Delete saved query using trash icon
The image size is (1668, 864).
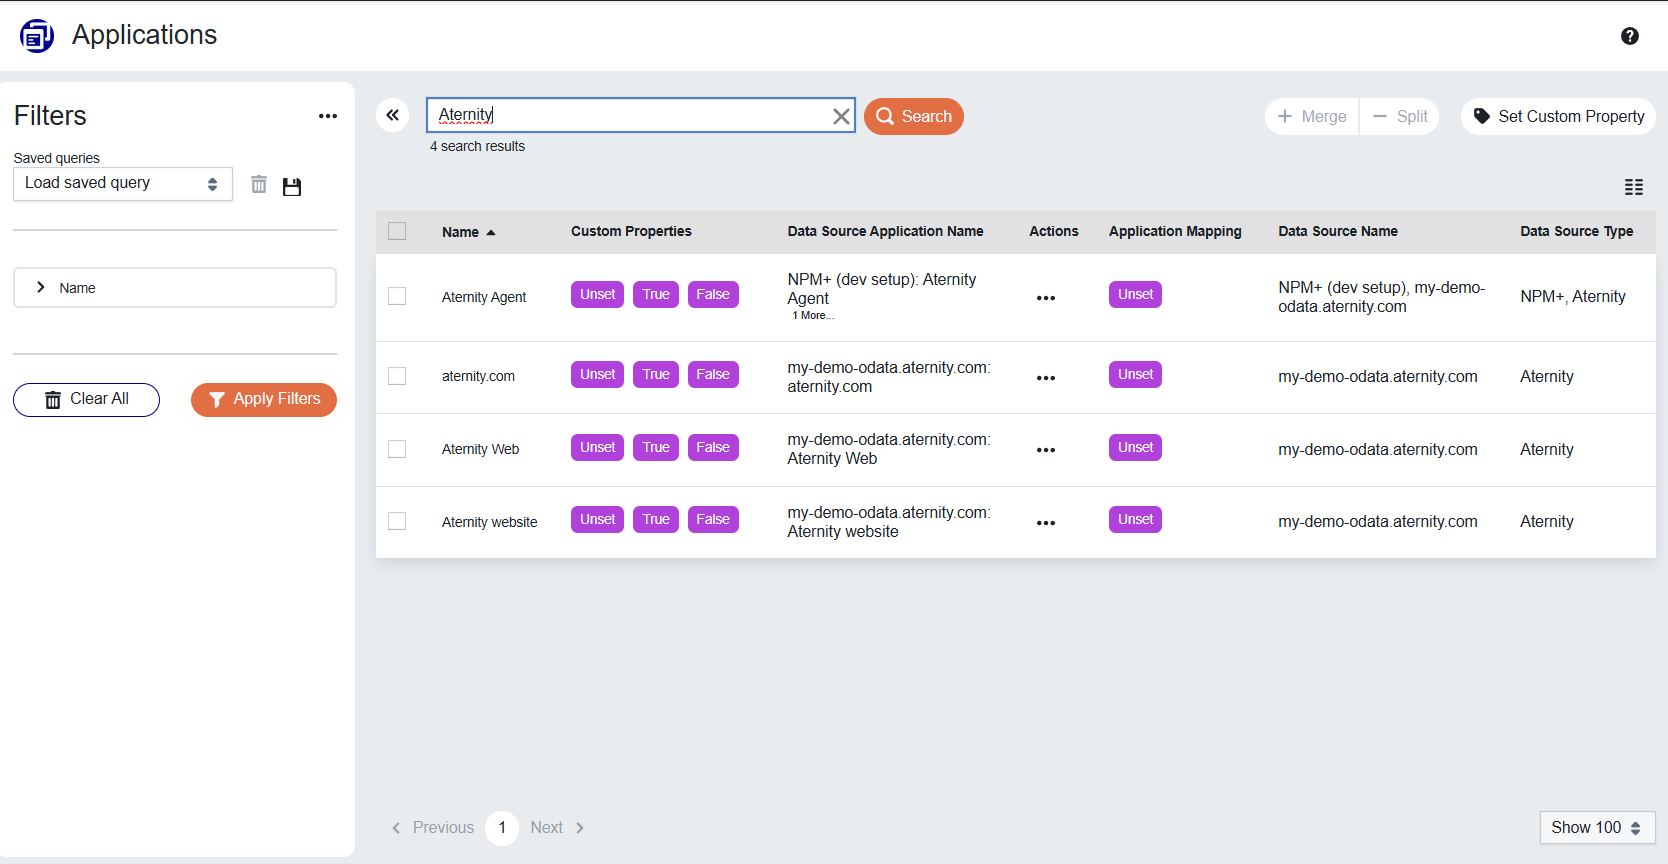[259, 185]
